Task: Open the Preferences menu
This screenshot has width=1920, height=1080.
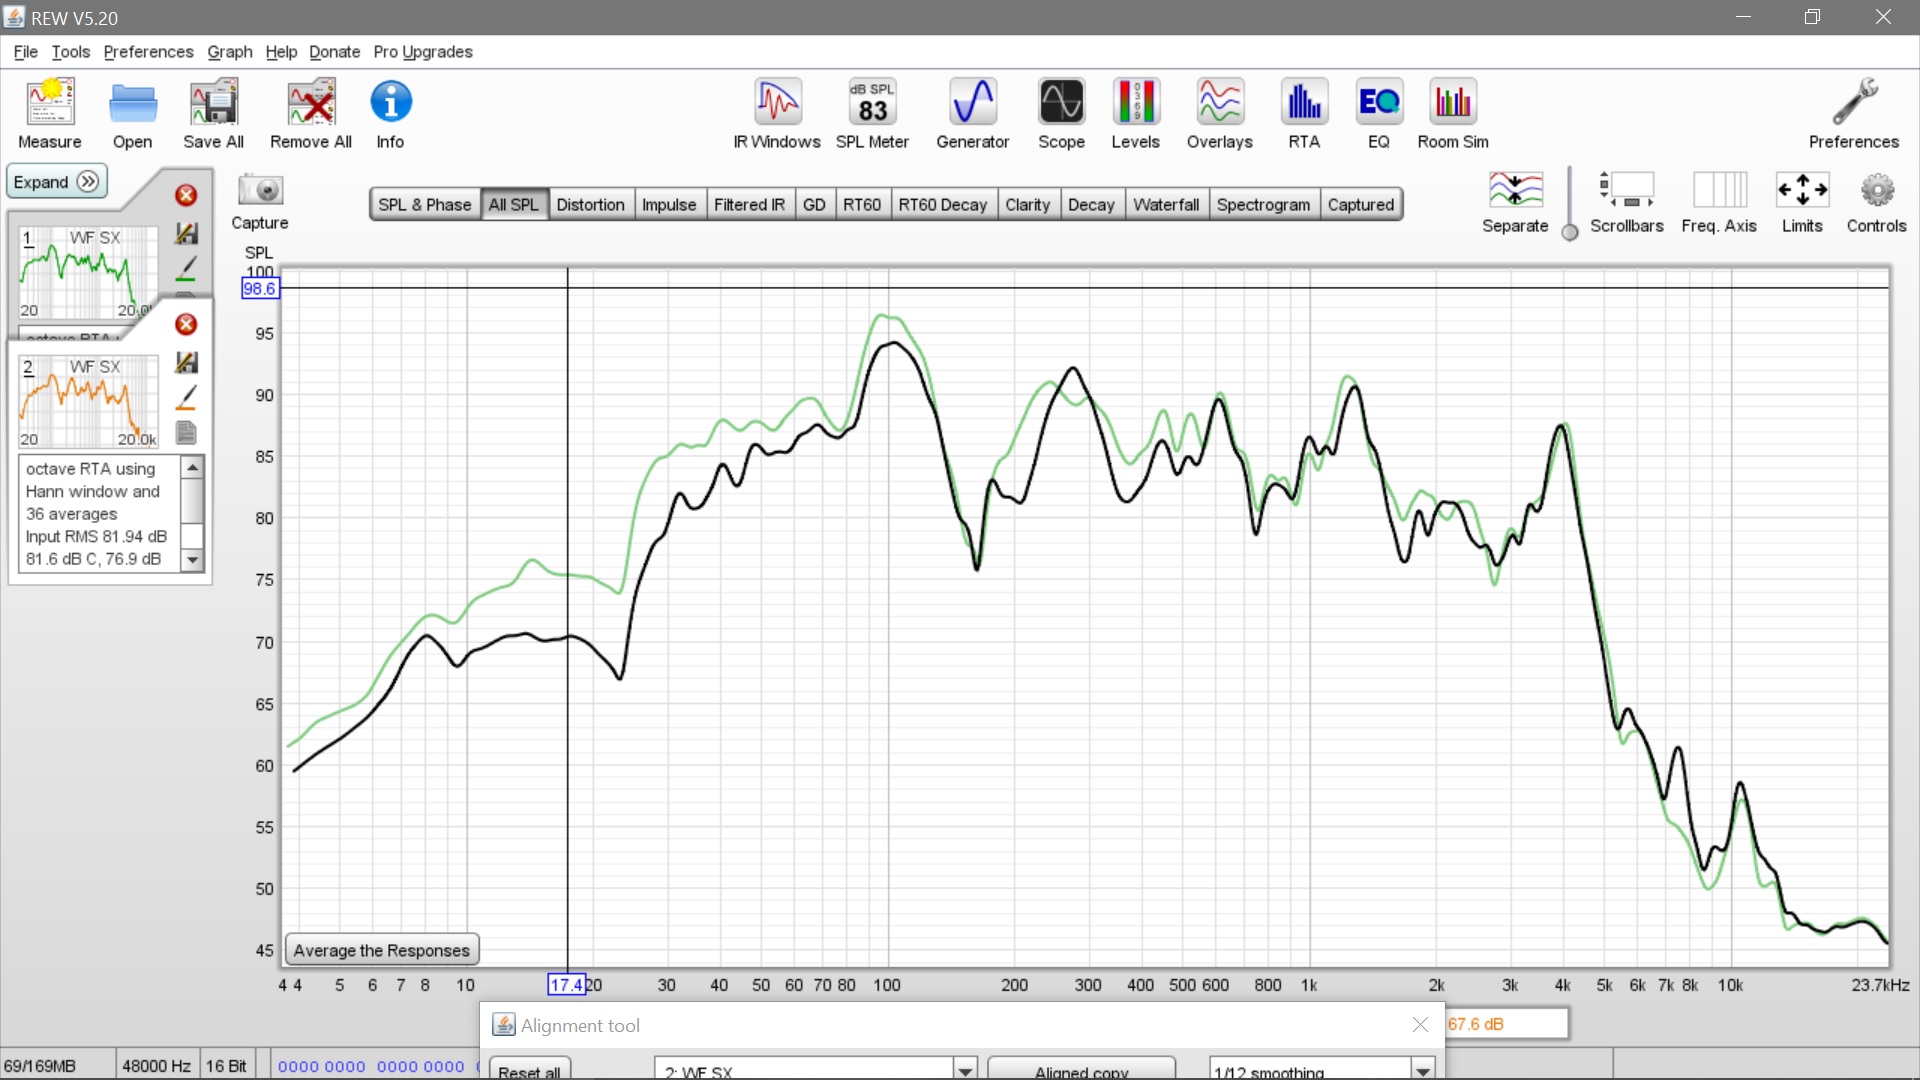Action: tap(148, 52)
